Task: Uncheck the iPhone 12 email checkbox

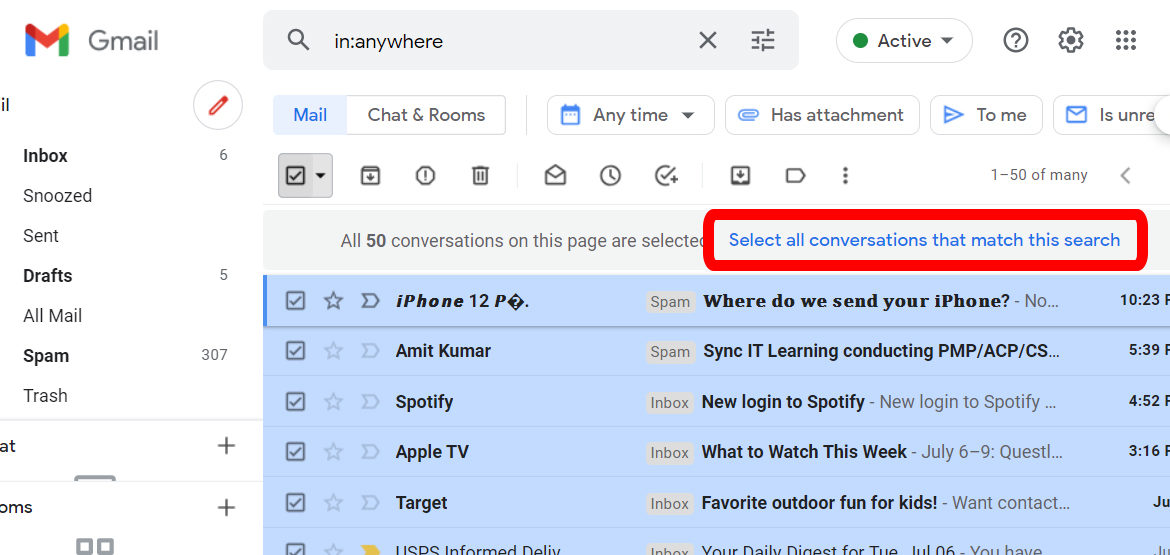Action: (295, 301)
